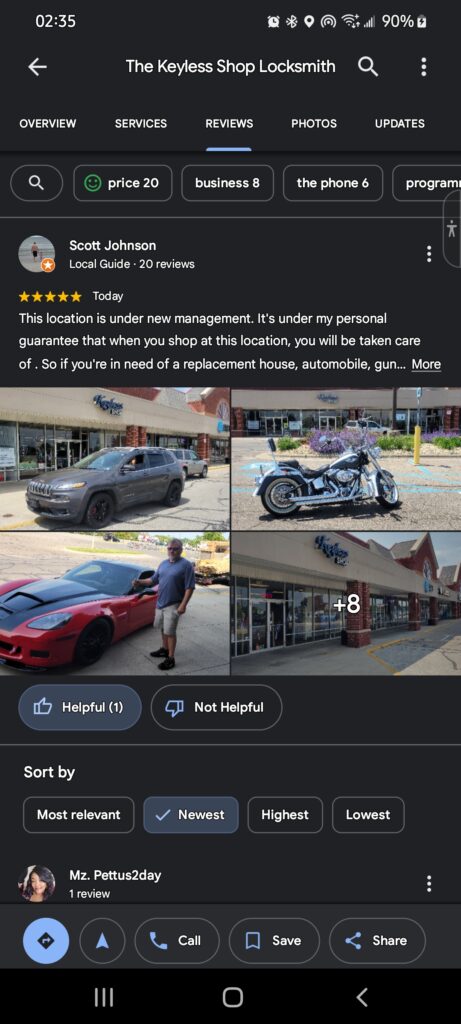The width and height of the screenshot is (461, 1024).
Task: Switch to the Photos tab
Action: click(x=314, y=123)
